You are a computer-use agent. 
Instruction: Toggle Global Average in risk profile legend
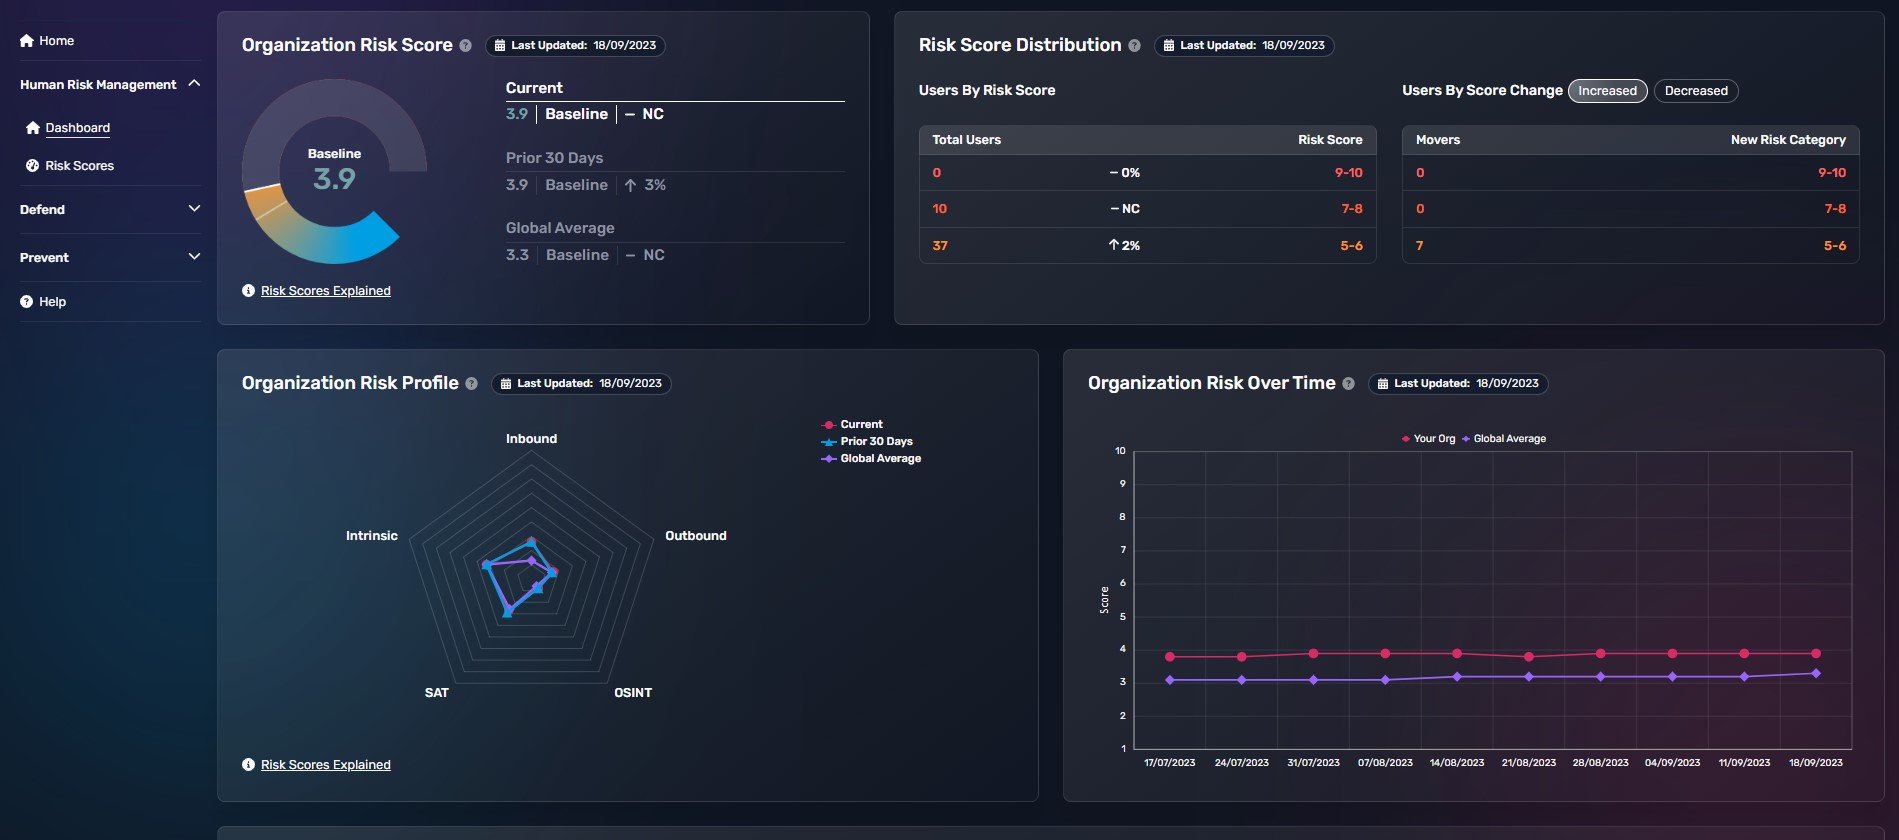click(x=880, y=459)
